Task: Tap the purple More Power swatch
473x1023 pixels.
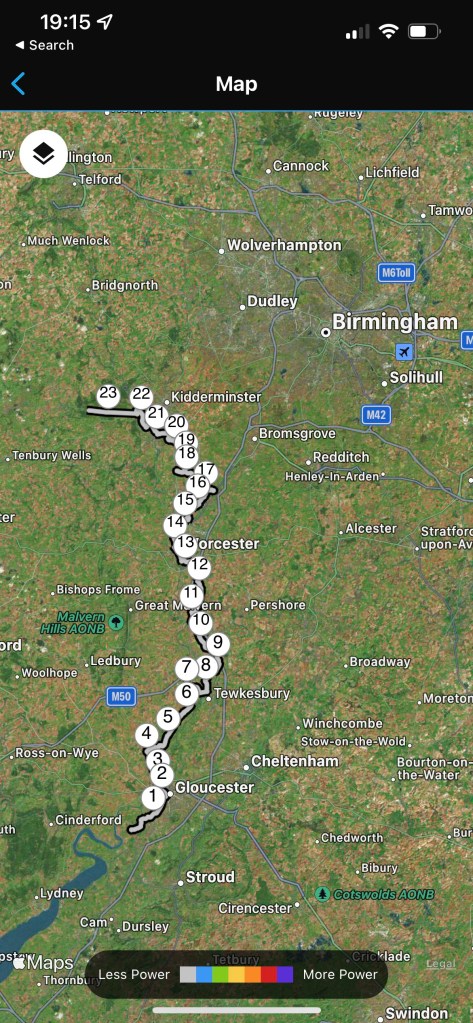Action: point(285,975)
